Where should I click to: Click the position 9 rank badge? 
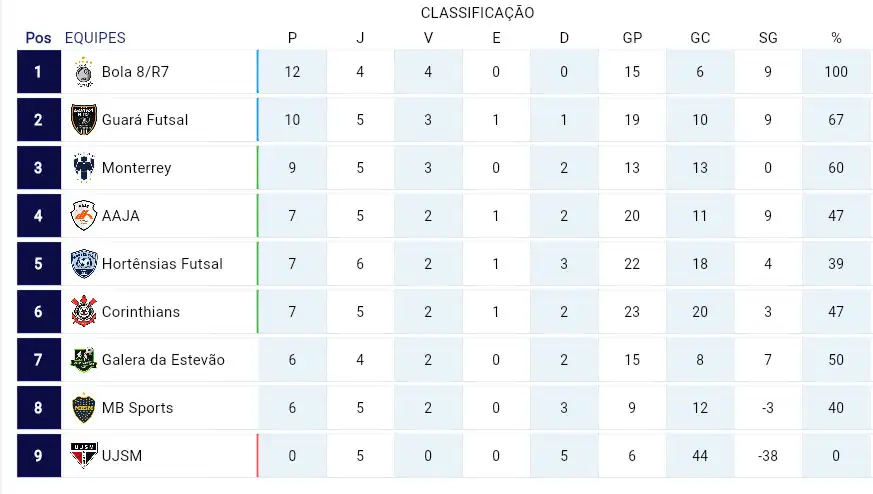(x=39, y=456)
